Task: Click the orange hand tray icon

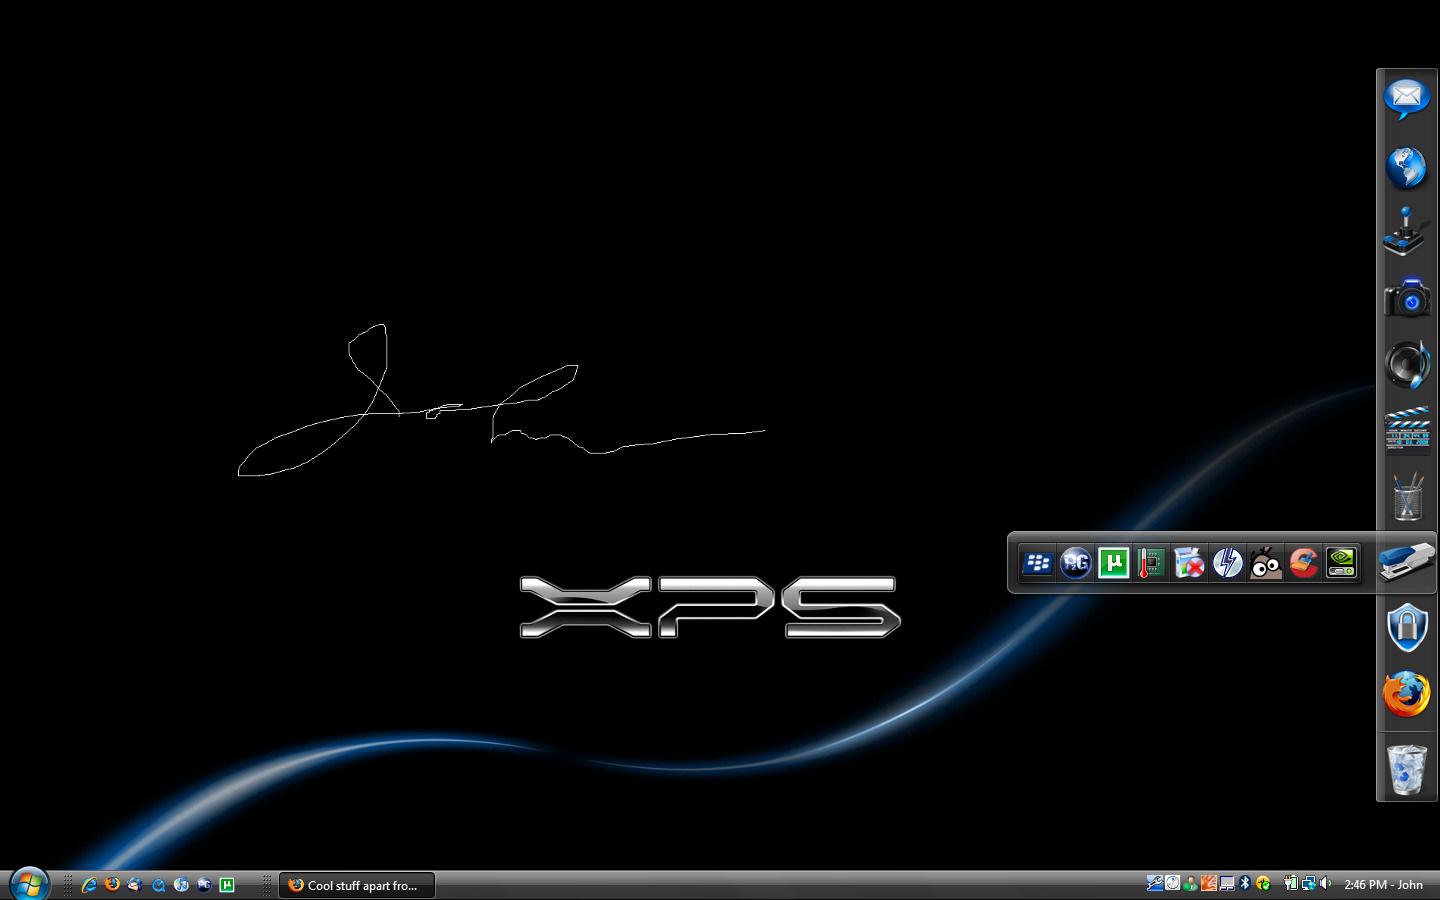Action: coord(1209,883)
